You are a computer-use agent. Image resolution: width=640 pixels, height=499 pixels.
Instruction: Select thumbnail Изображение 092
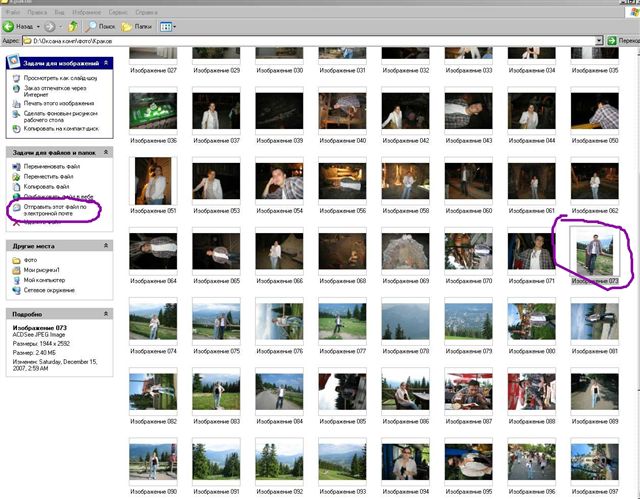[279, 461]
